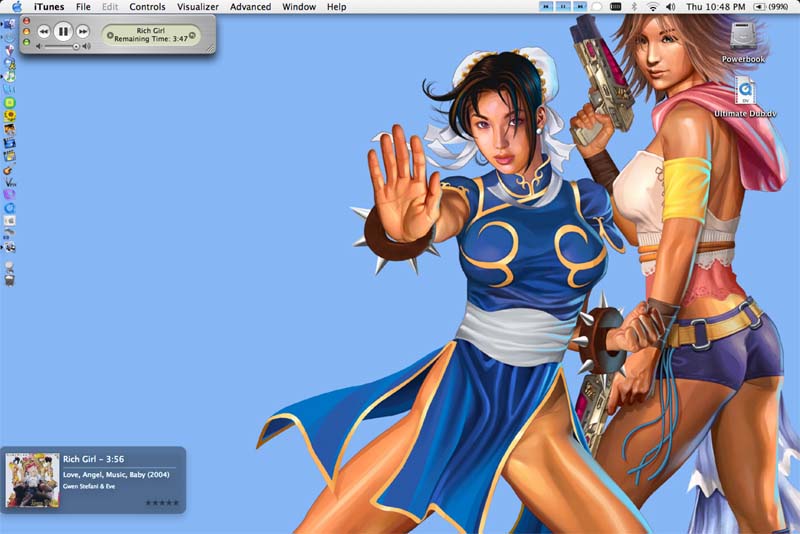Open the File menu
The width and height of the screenshot is (800, 534).
83,7
